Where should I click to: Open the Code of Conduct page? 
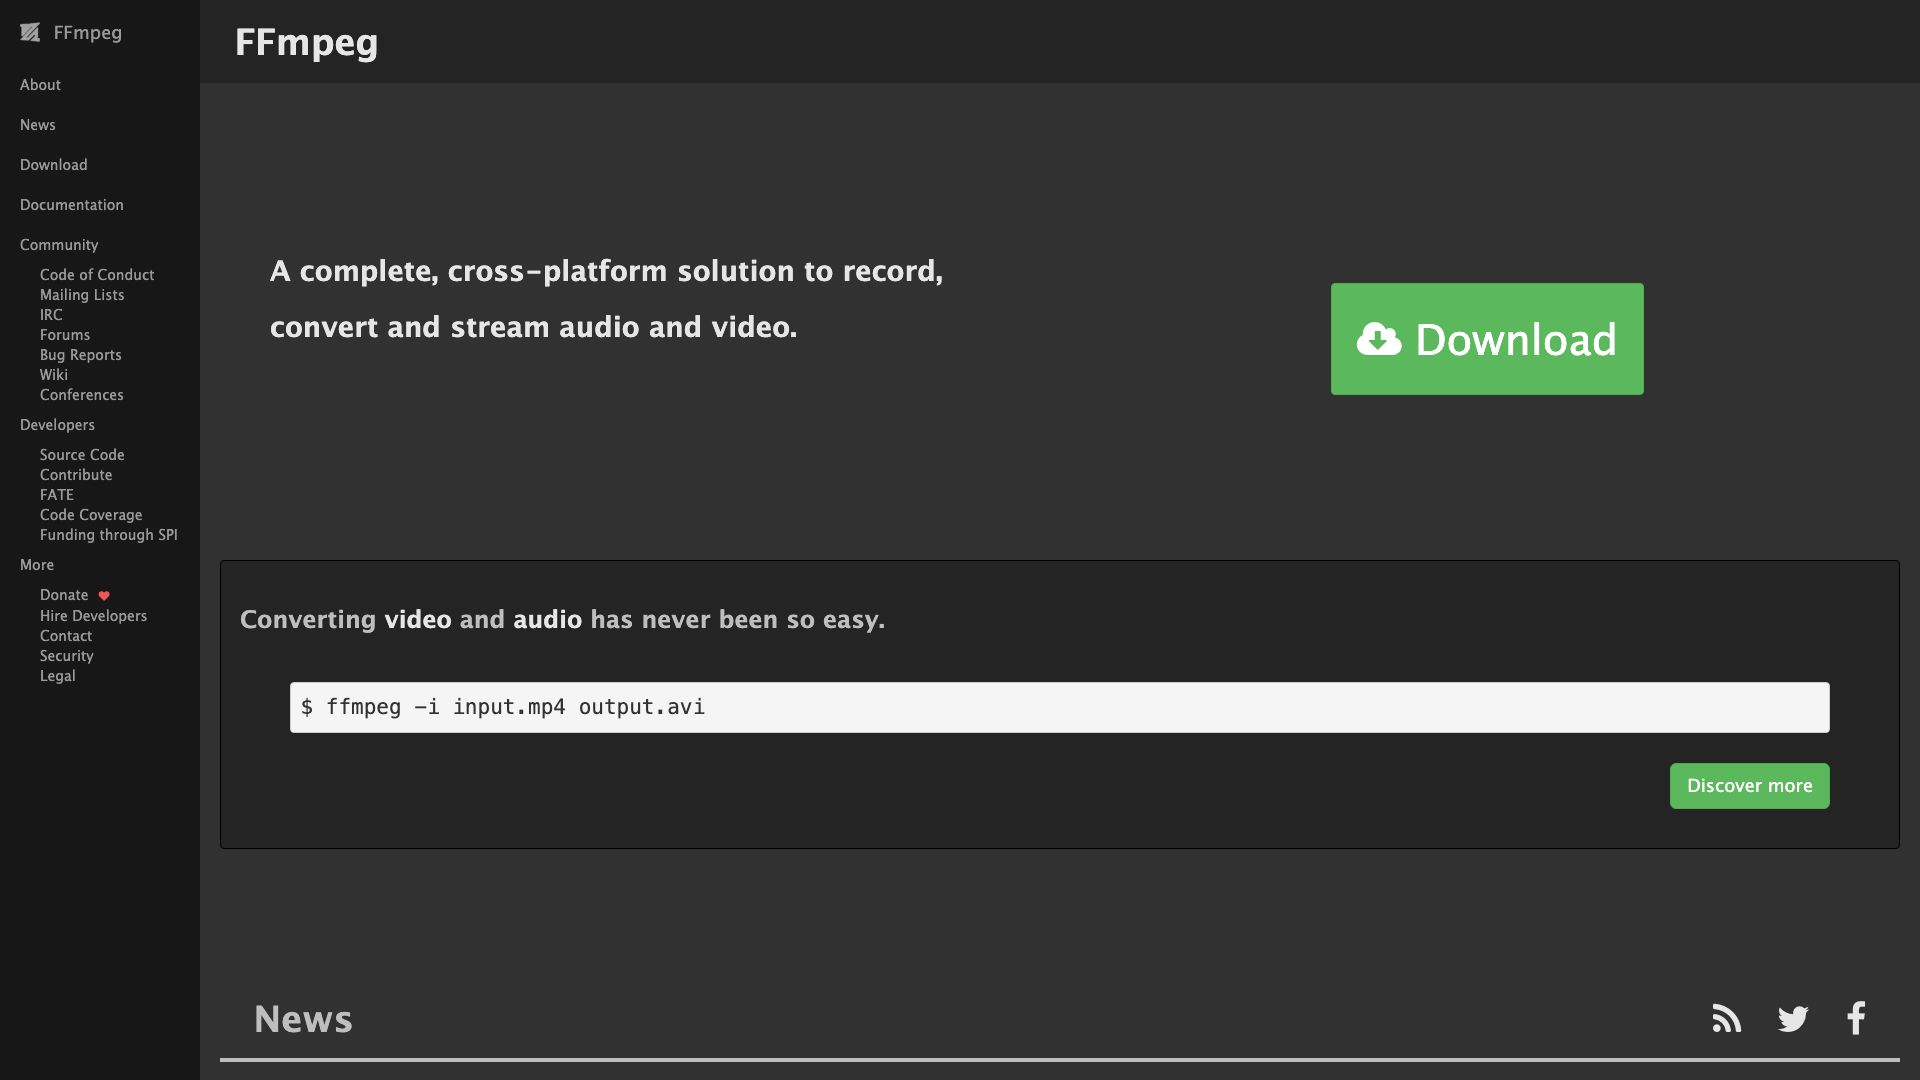click(96, 274)
